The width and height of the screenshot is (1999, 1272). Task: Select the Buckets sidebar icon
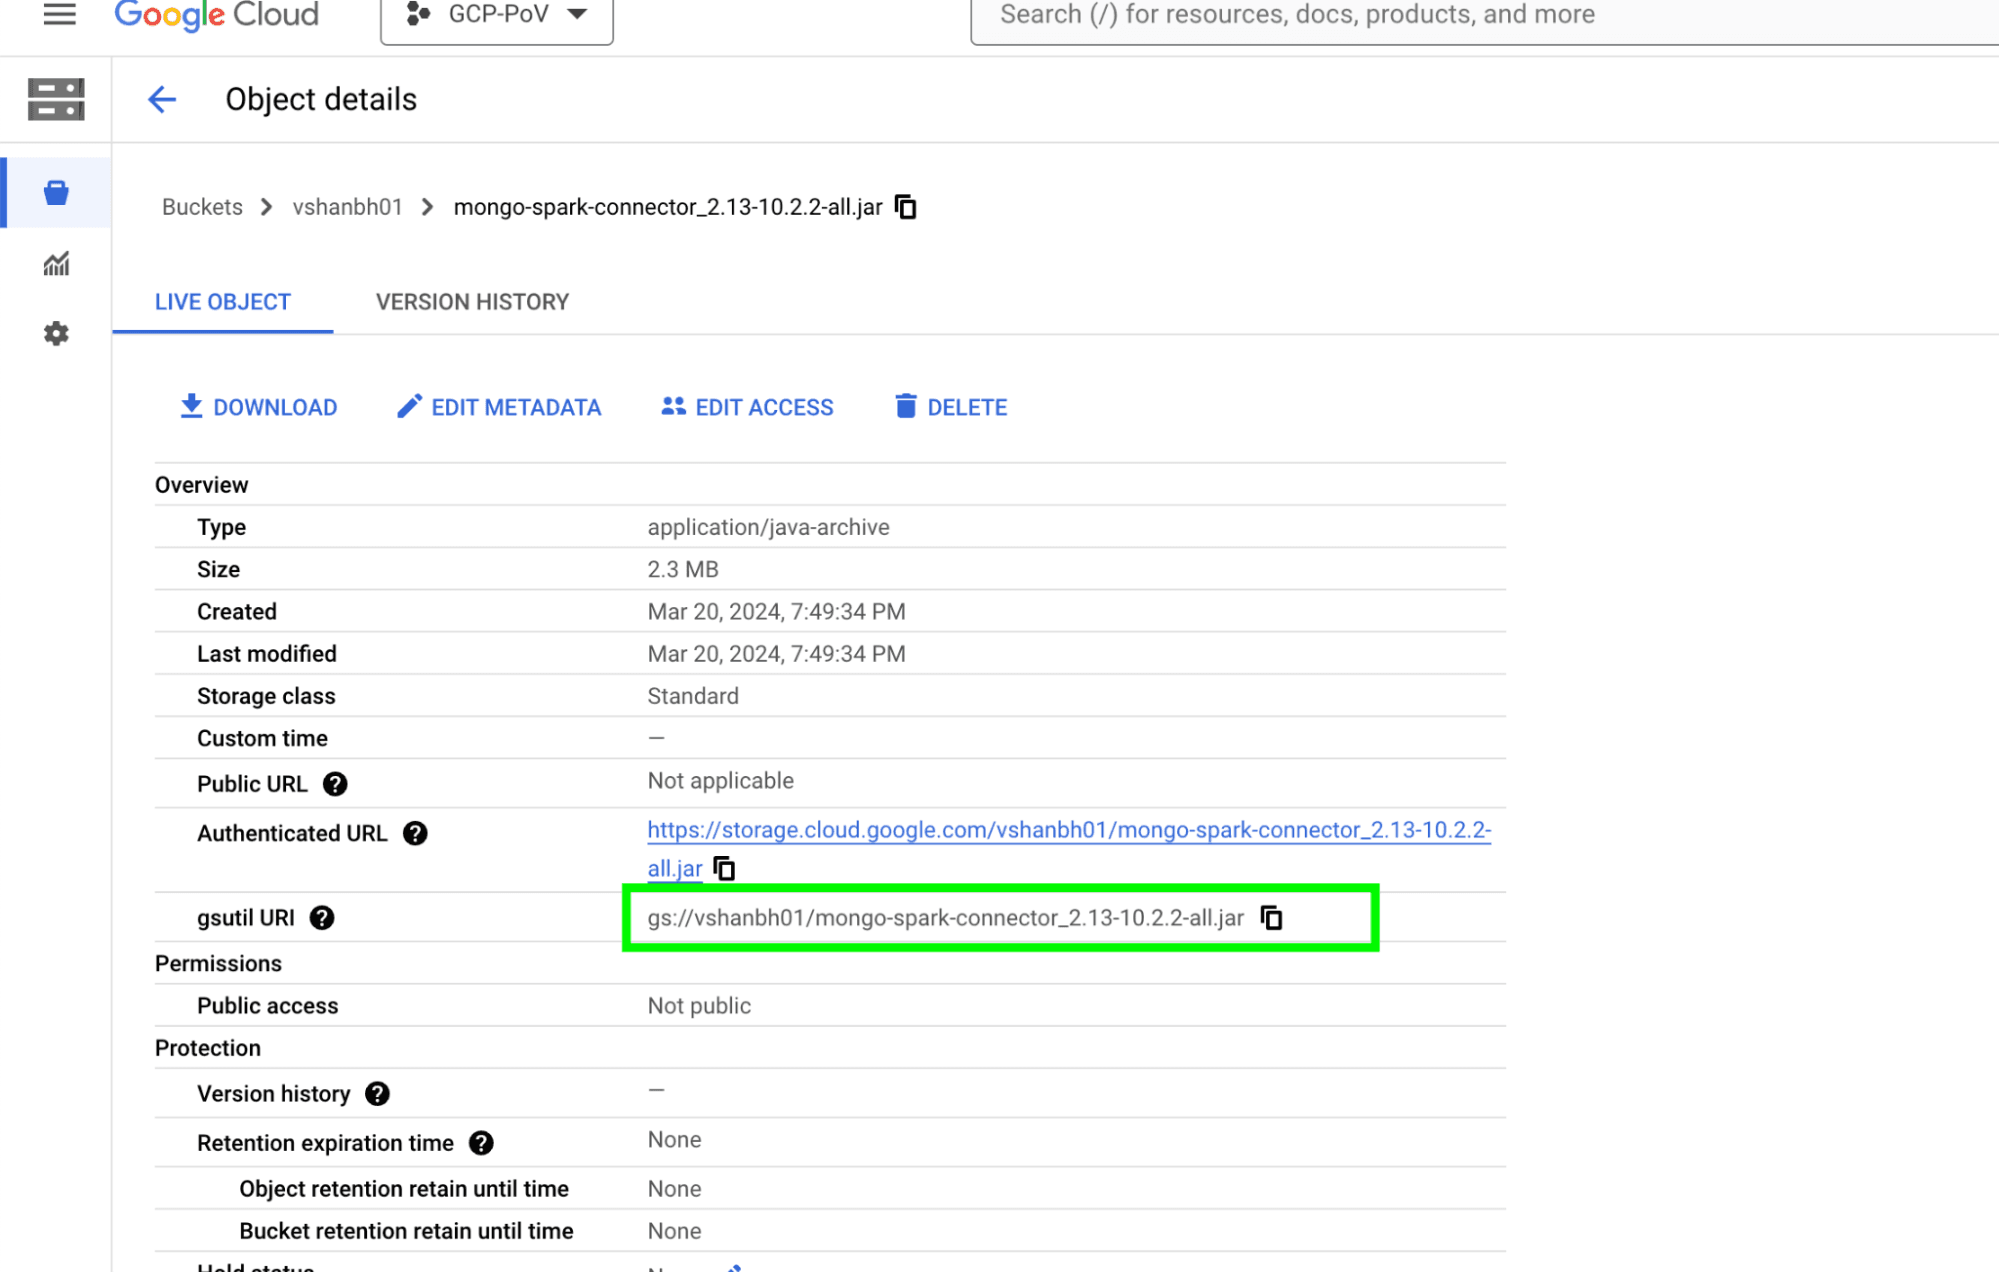tap(56, 192)
